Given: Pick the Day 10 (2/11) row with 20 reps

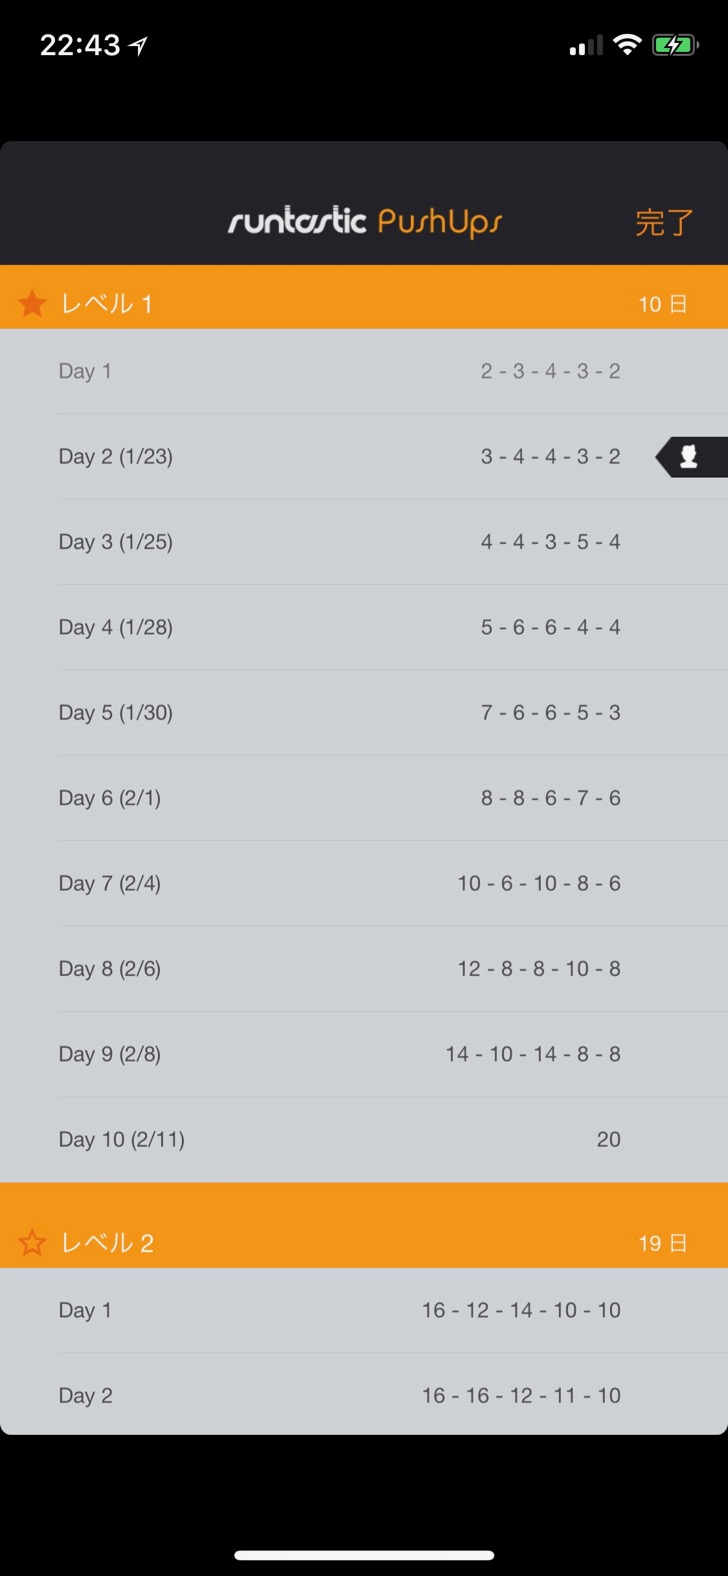Looking at the screenshot, I should click(364, 1140).
